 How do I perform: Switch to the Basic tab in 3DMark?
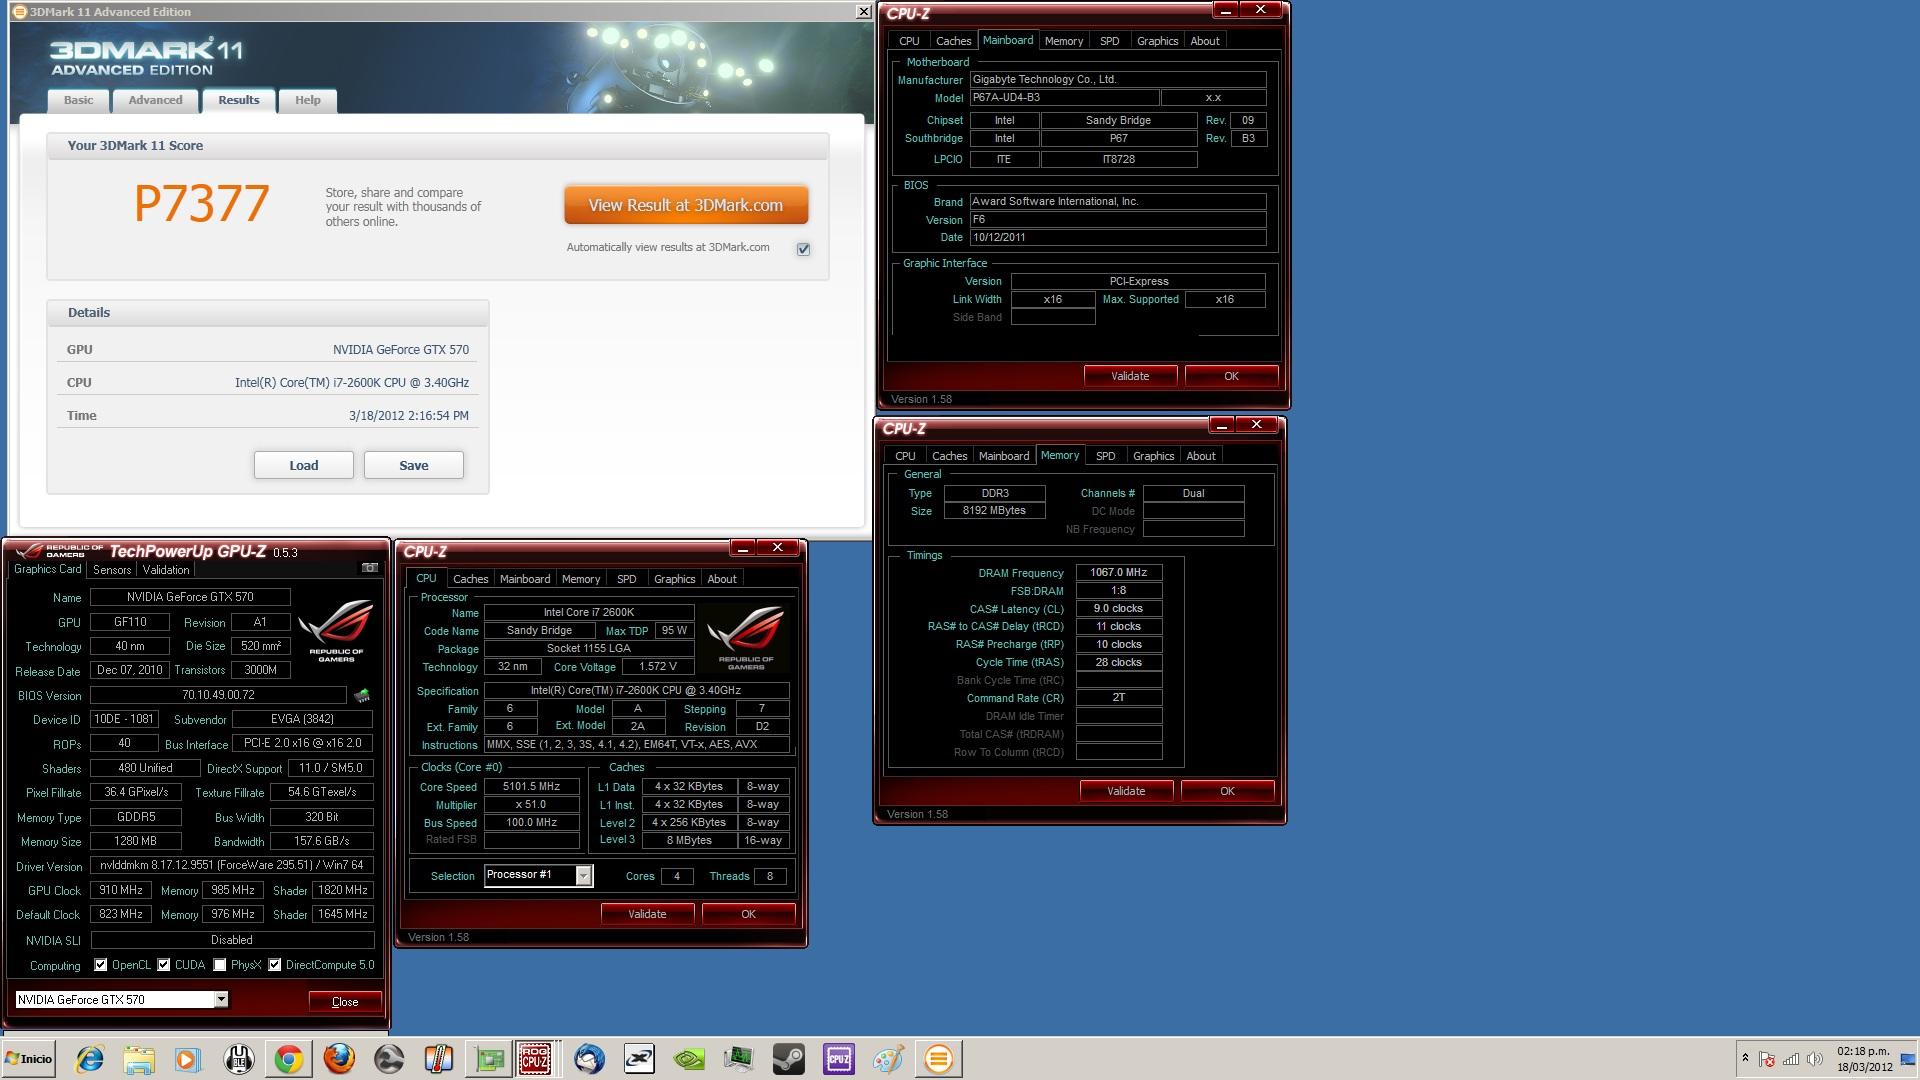78,100
